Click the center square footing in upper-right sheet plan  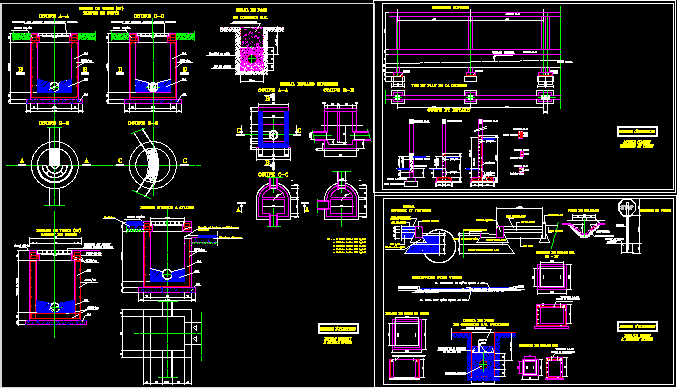coord(470,97)
